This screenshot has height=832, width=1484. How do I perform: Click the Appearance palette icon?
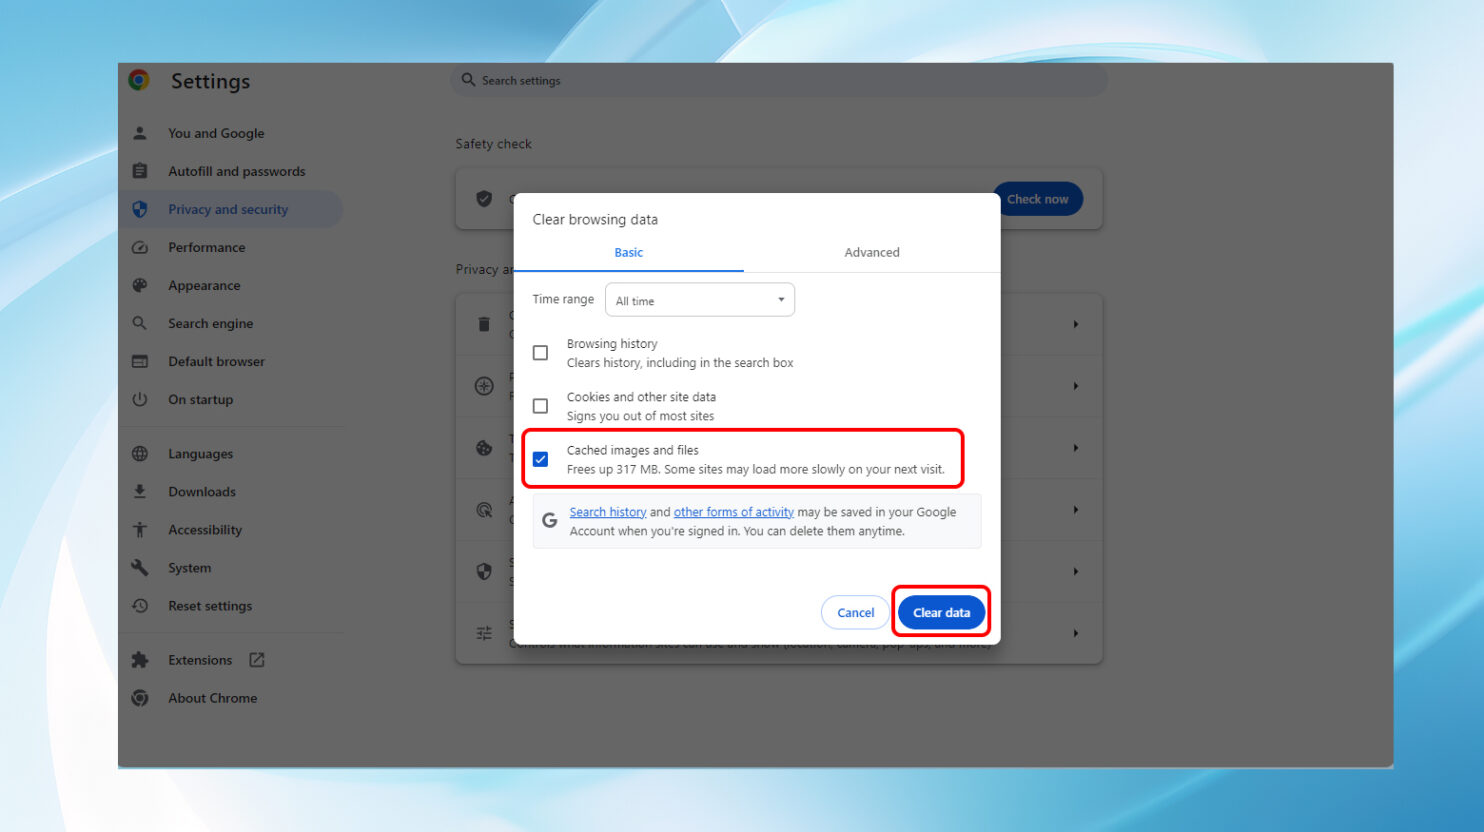pos(140,285)
